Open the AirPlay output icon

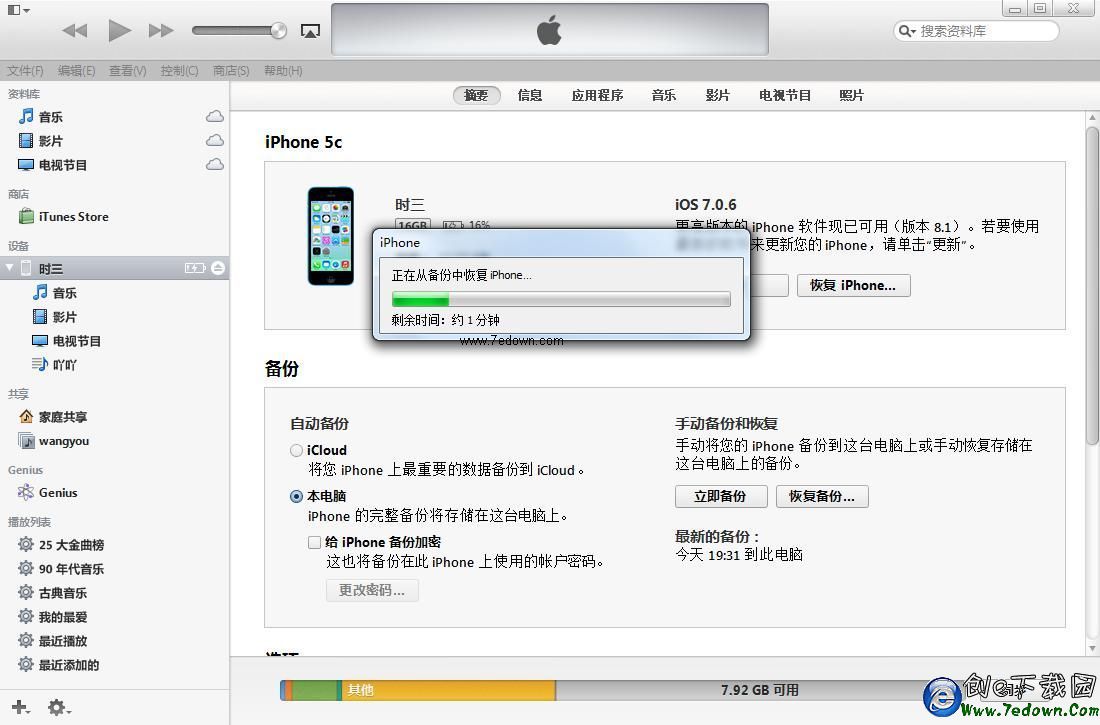point(310,31)
